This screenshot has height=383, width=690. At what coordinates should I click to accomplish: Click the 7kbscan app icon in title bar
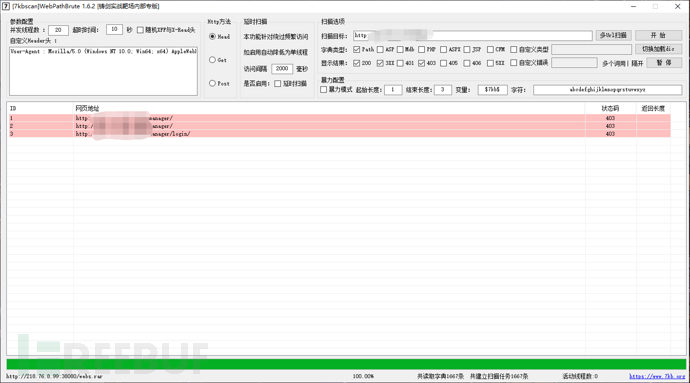pos(6,6)
